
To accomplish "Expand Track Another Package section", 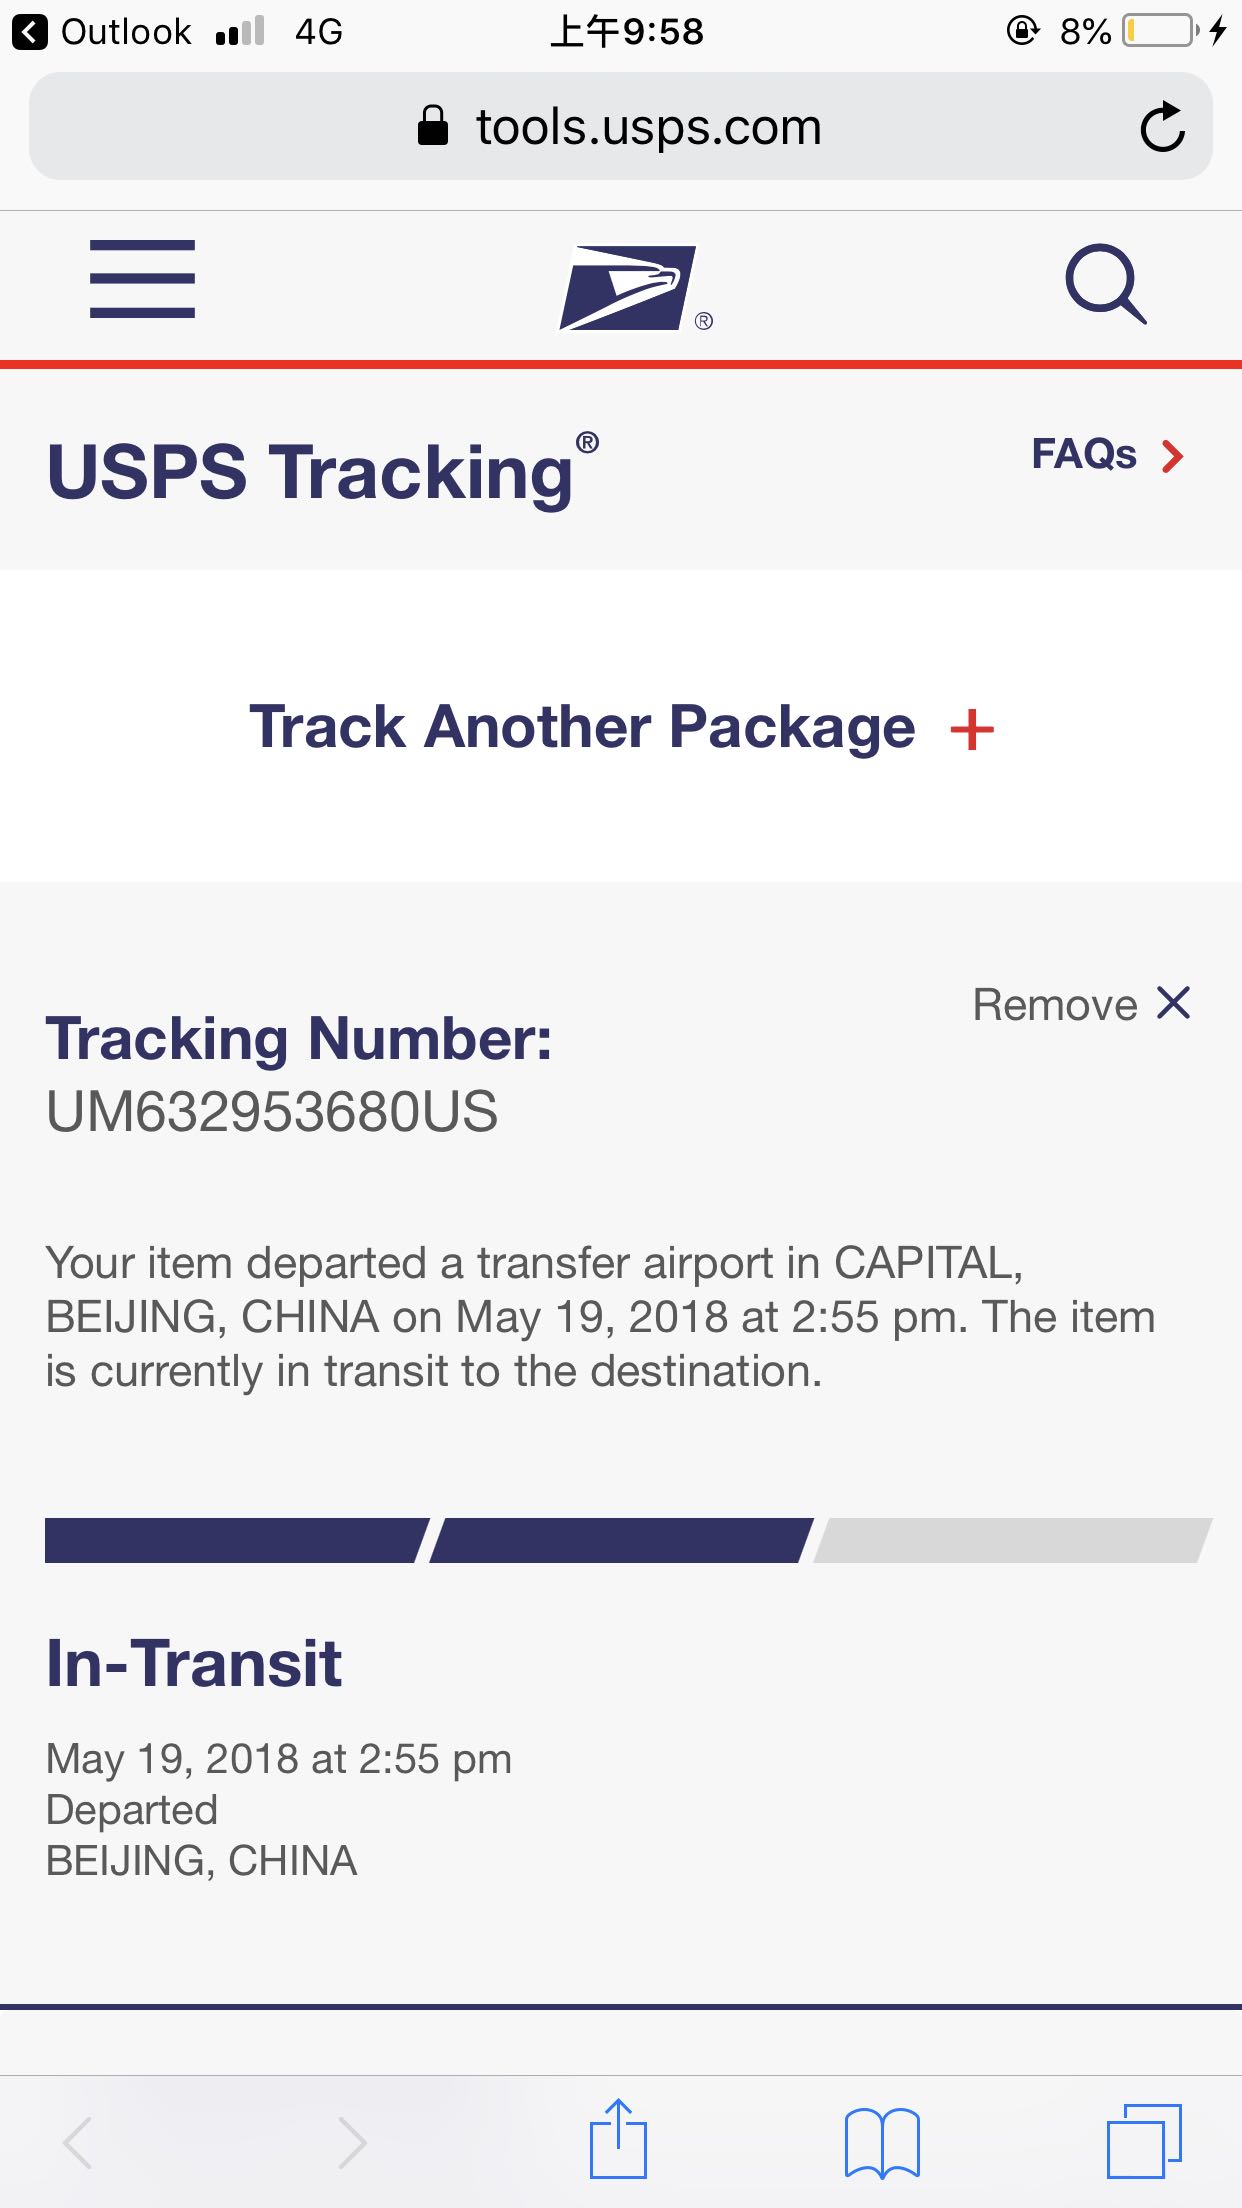I will 621,726.
